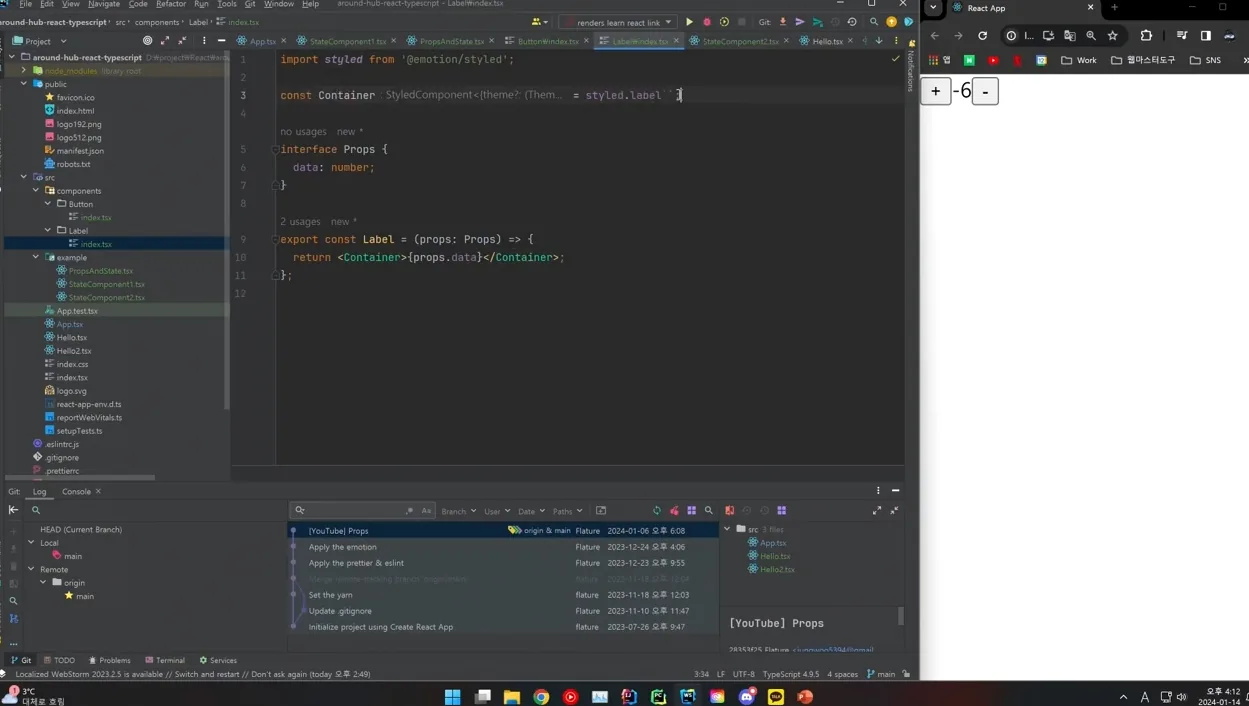Open the Problems tool window tab
The height and width of the screenshot is (706, 1249).
[110, 660]
